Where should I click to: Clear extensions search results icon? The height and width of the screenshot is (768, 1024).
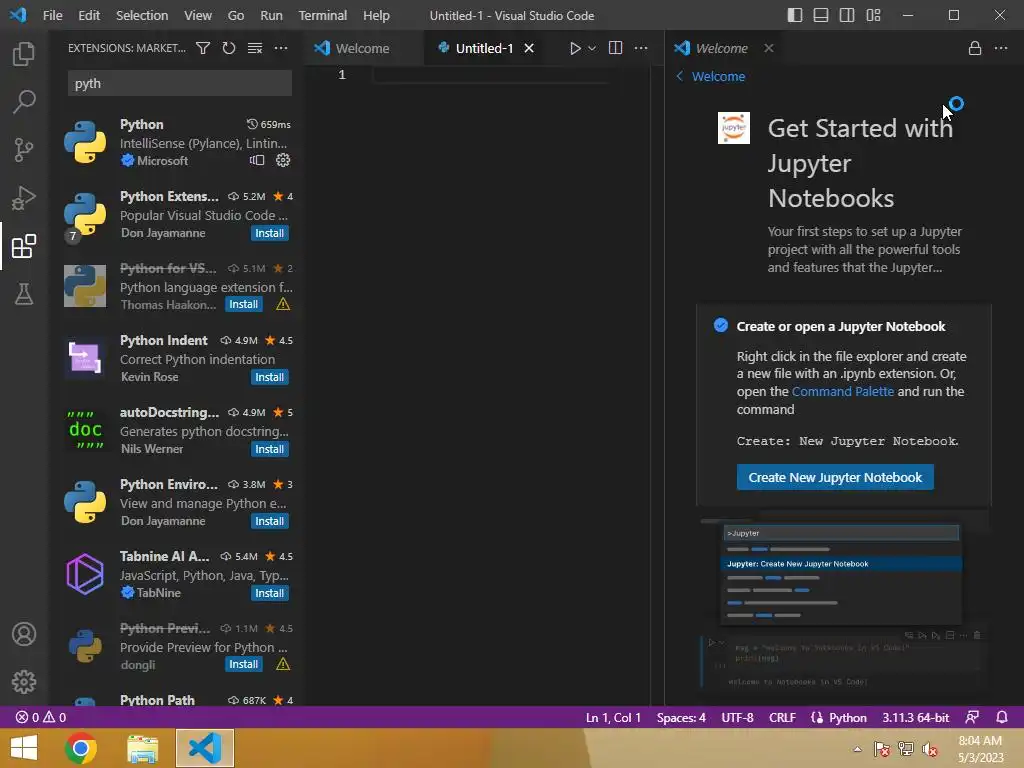point(255,48)
